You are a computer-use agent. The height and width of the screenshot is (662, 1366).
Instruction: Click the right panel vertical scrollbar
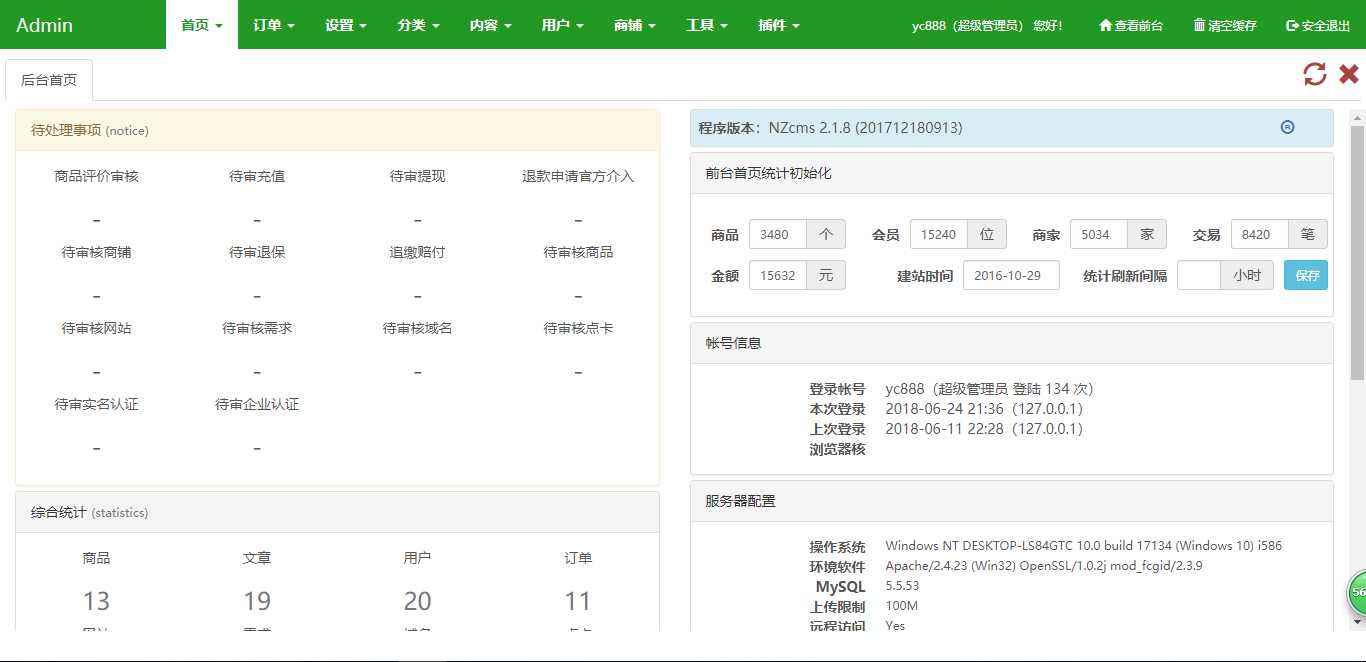coord(1357,252)
